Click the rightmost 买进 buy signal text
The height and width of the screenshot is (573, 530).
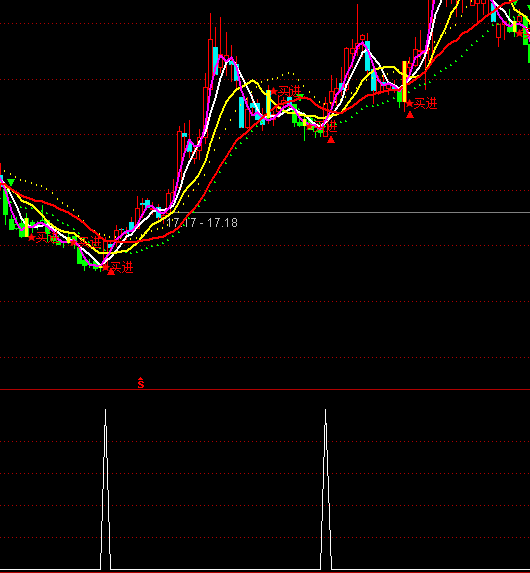(x=425, y=104)
